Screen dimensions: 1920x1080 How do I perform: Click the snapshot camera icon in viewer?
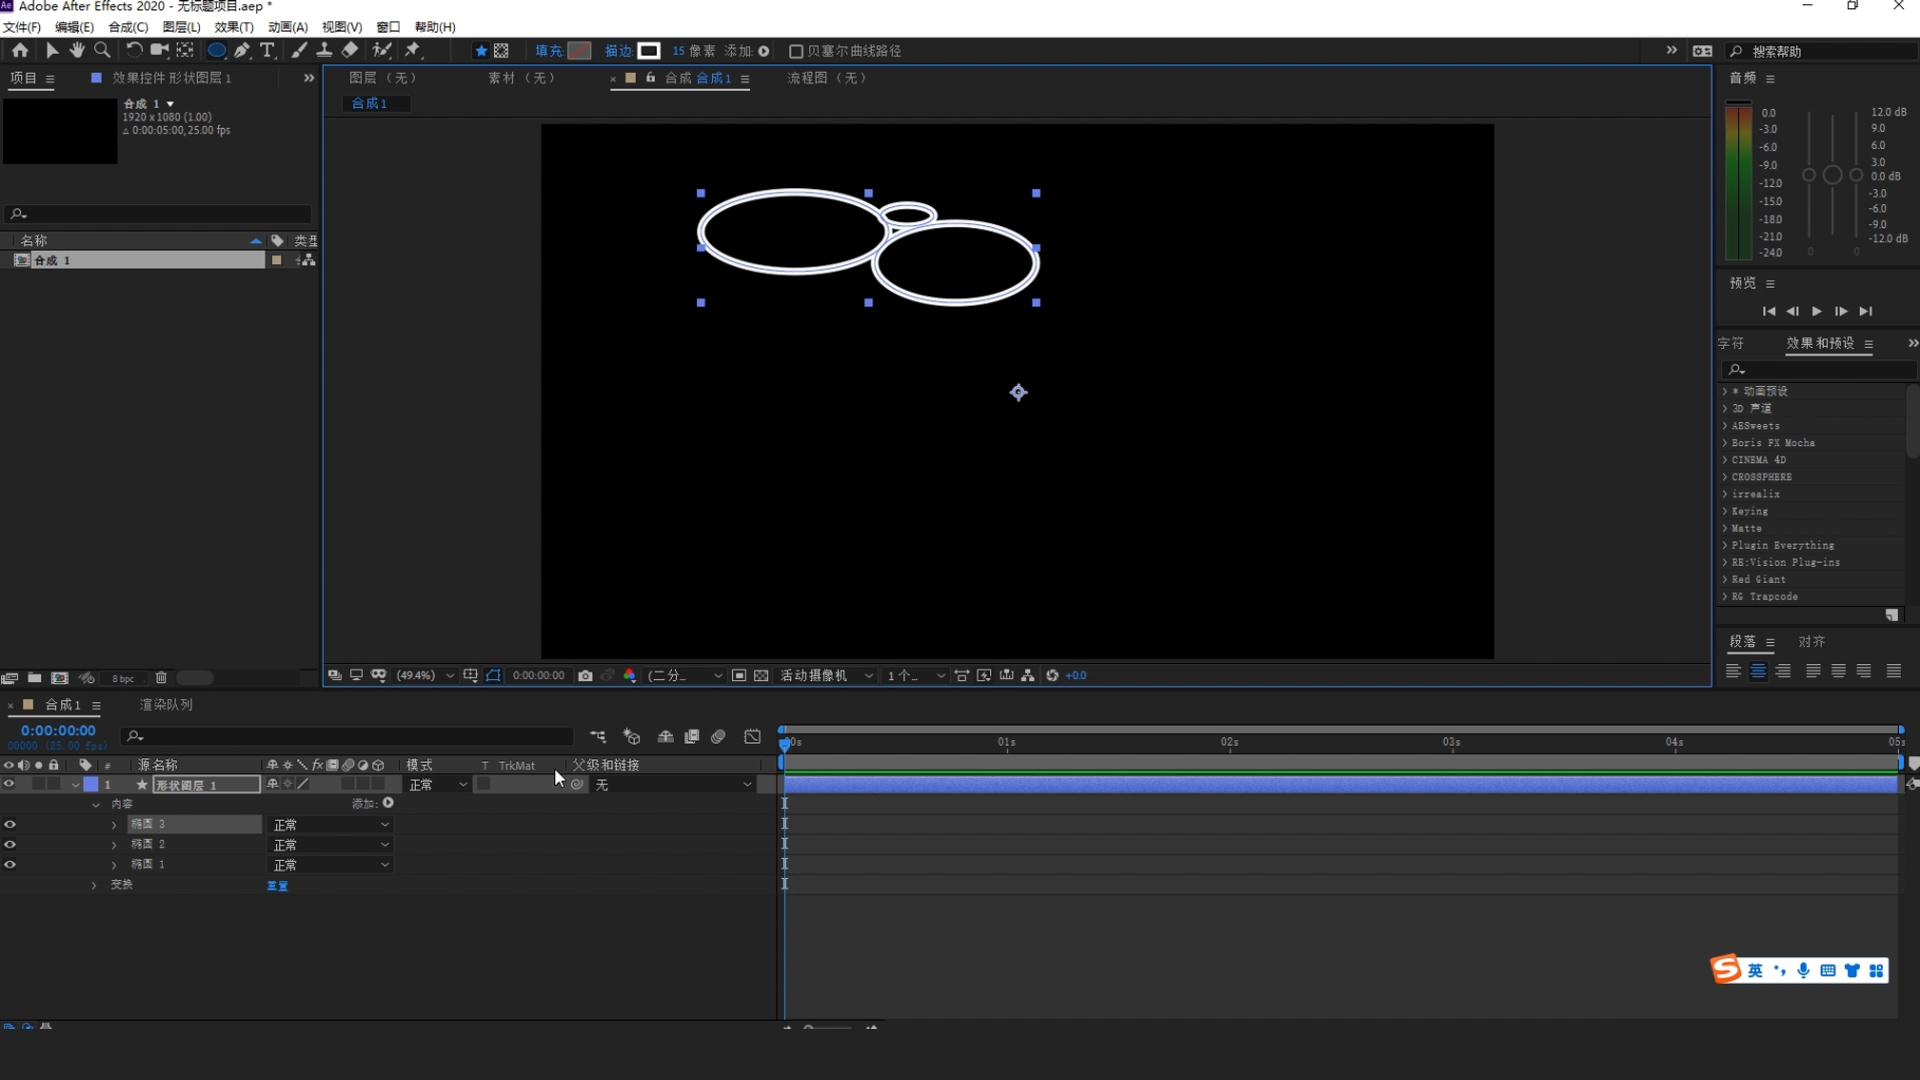tap(585, 676)
